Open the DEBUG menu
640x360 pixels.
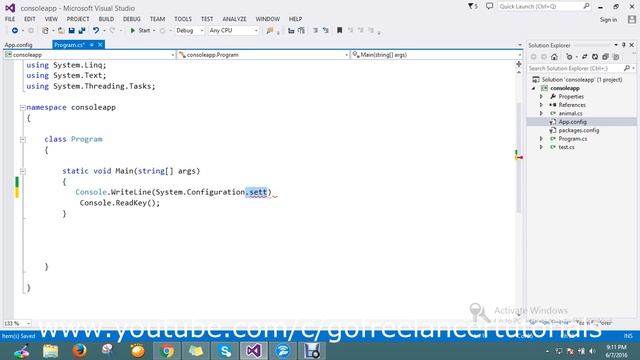pyautogui.click(x=132, y=19)
